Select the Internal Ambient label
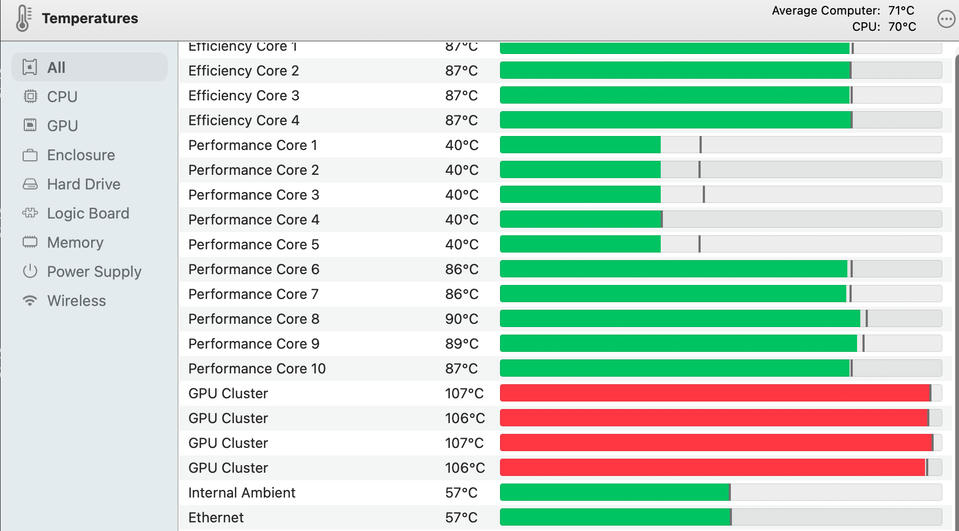The image size is (959, 531). (242, 492)
